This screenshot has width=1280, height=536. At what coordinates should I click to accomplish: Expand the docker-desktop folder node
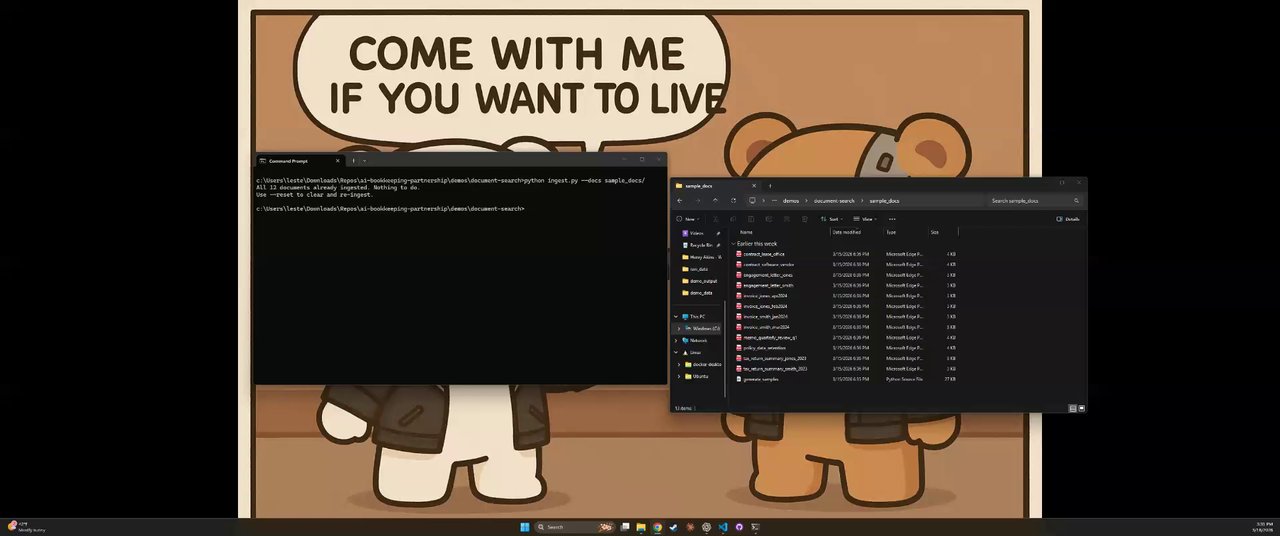(x=679, y=364)
